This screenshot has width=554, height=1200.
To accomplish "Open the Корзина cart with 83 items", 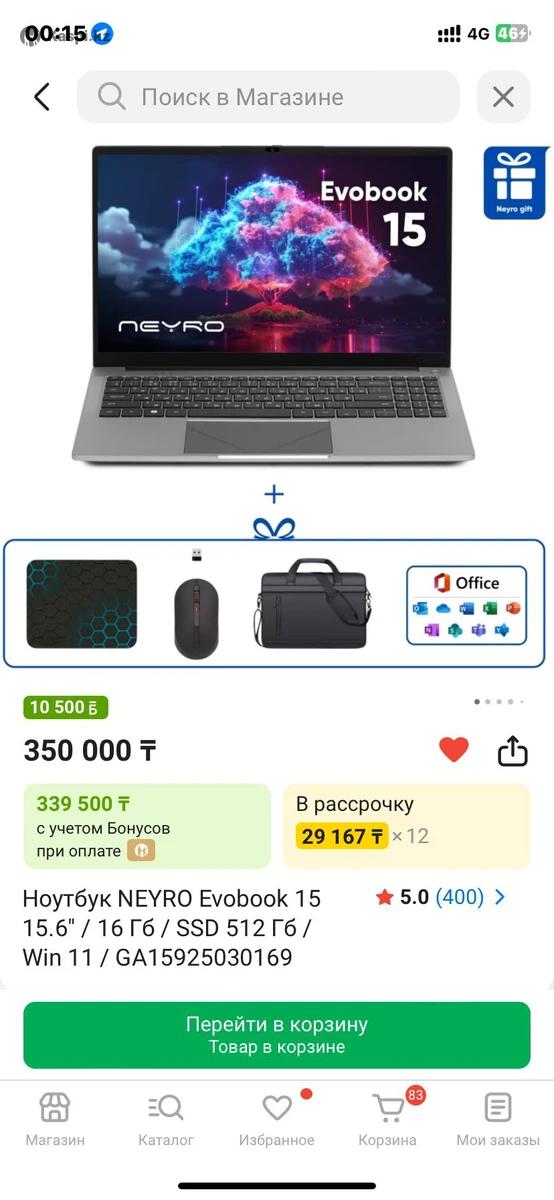I will 388,1120.
